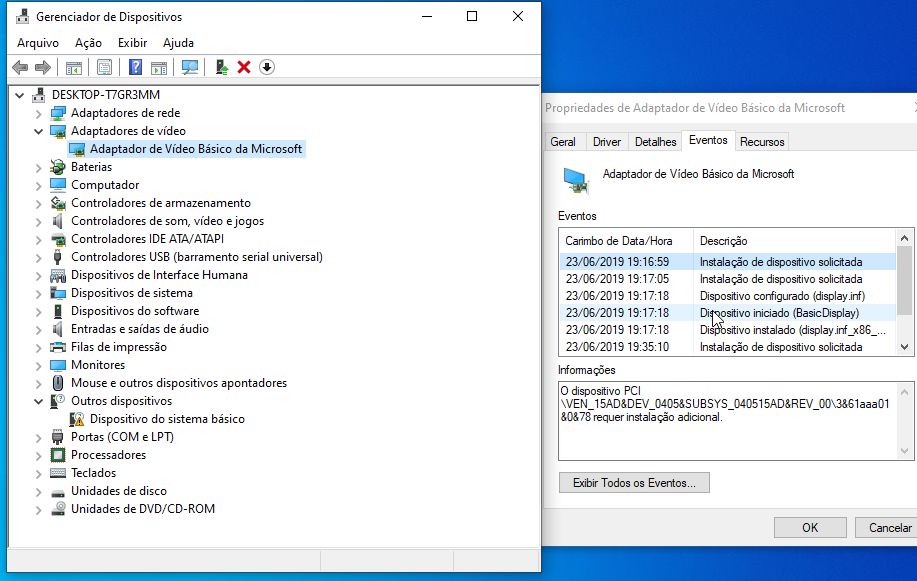Expand the Processadores category arrow
This screenshot has width=917, height=581.
(x=39, y=456)
